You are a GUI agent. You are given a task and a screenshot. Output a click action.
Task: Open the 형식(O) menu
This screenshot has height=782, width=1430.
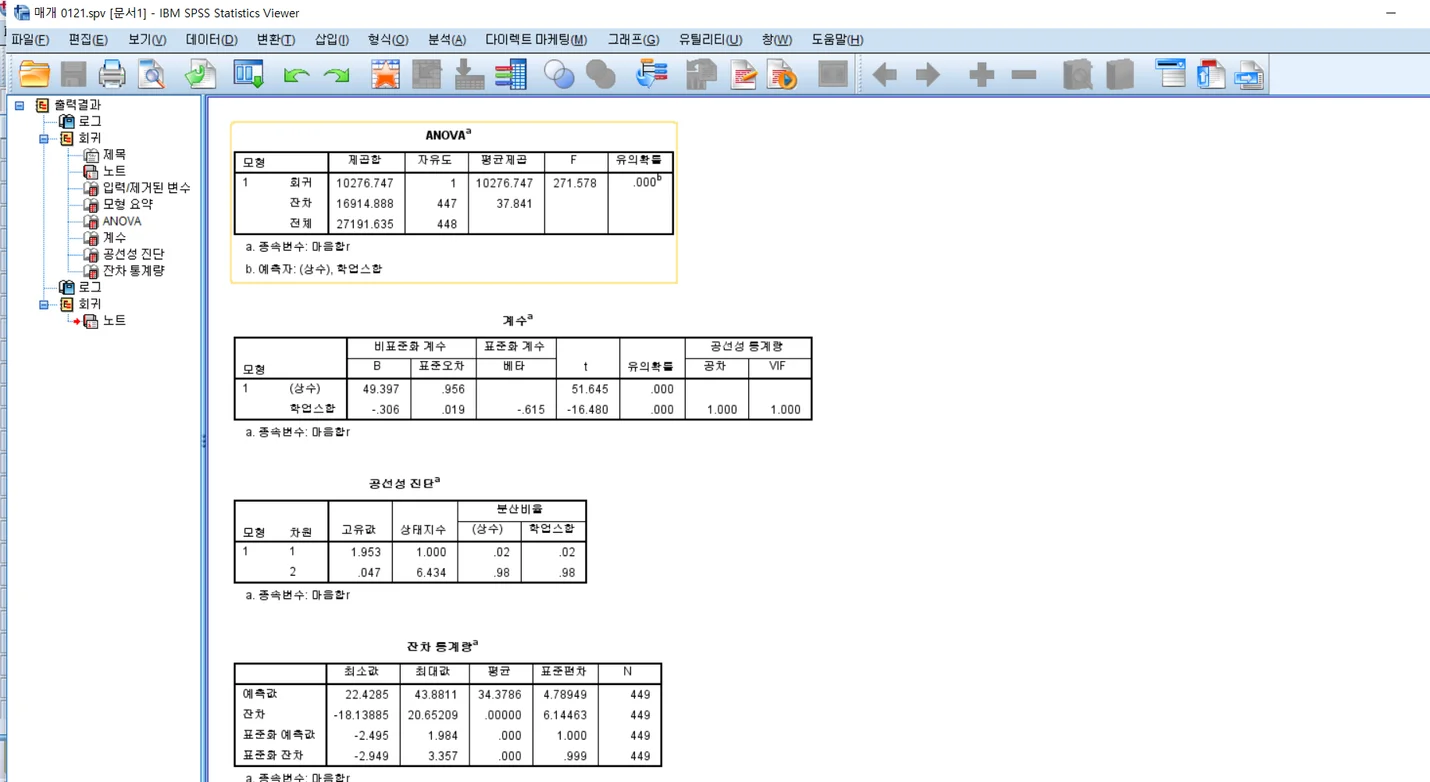point(388,40)
